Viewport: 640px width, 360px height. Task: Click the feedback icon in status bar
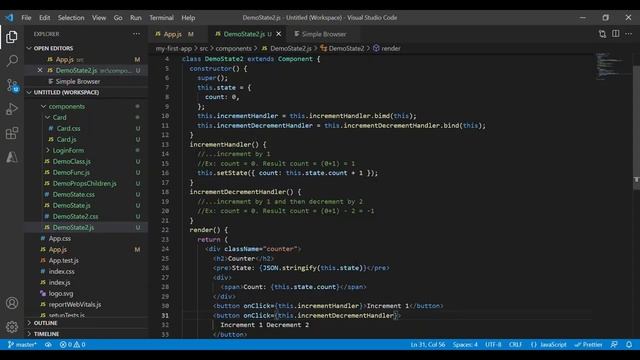pyautogui.click(x=614, y=344)
